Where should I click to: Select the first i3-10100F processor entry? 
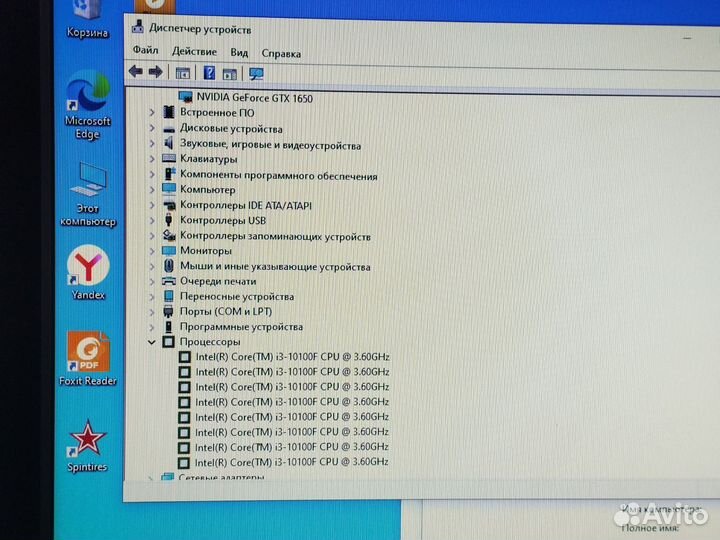pos(292,357)
